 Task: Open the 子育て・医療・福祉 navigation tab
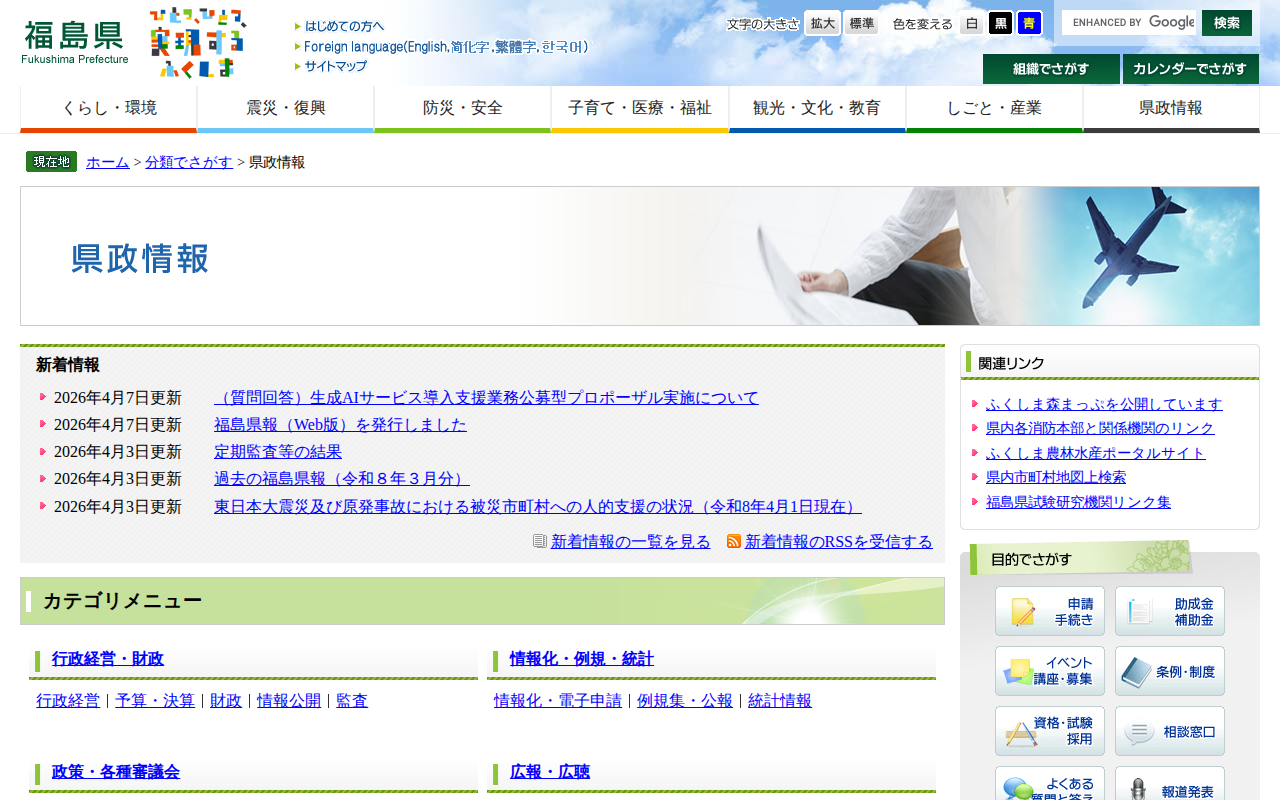pyautogui.click(x=640, y=109)
